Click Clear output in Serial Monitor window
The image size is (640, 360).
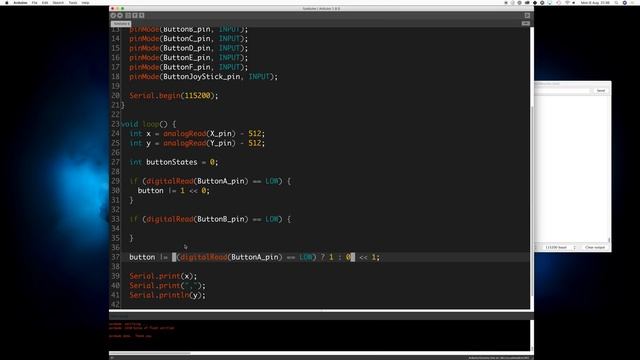pos(595,247)
